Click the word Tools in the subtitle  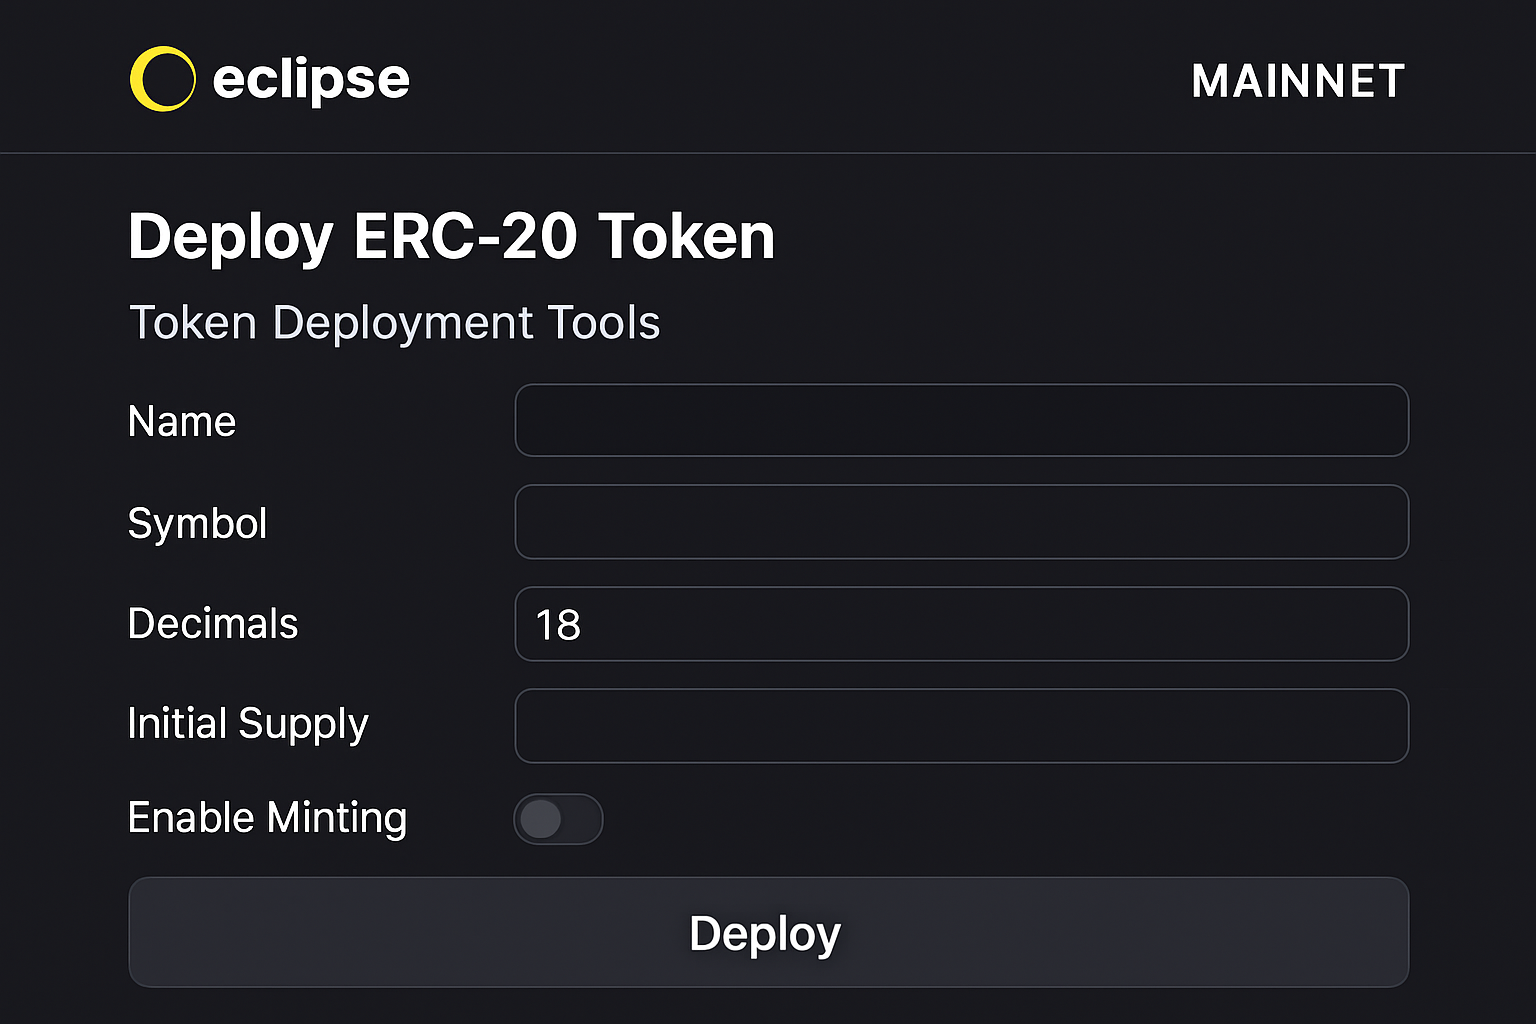603,323
